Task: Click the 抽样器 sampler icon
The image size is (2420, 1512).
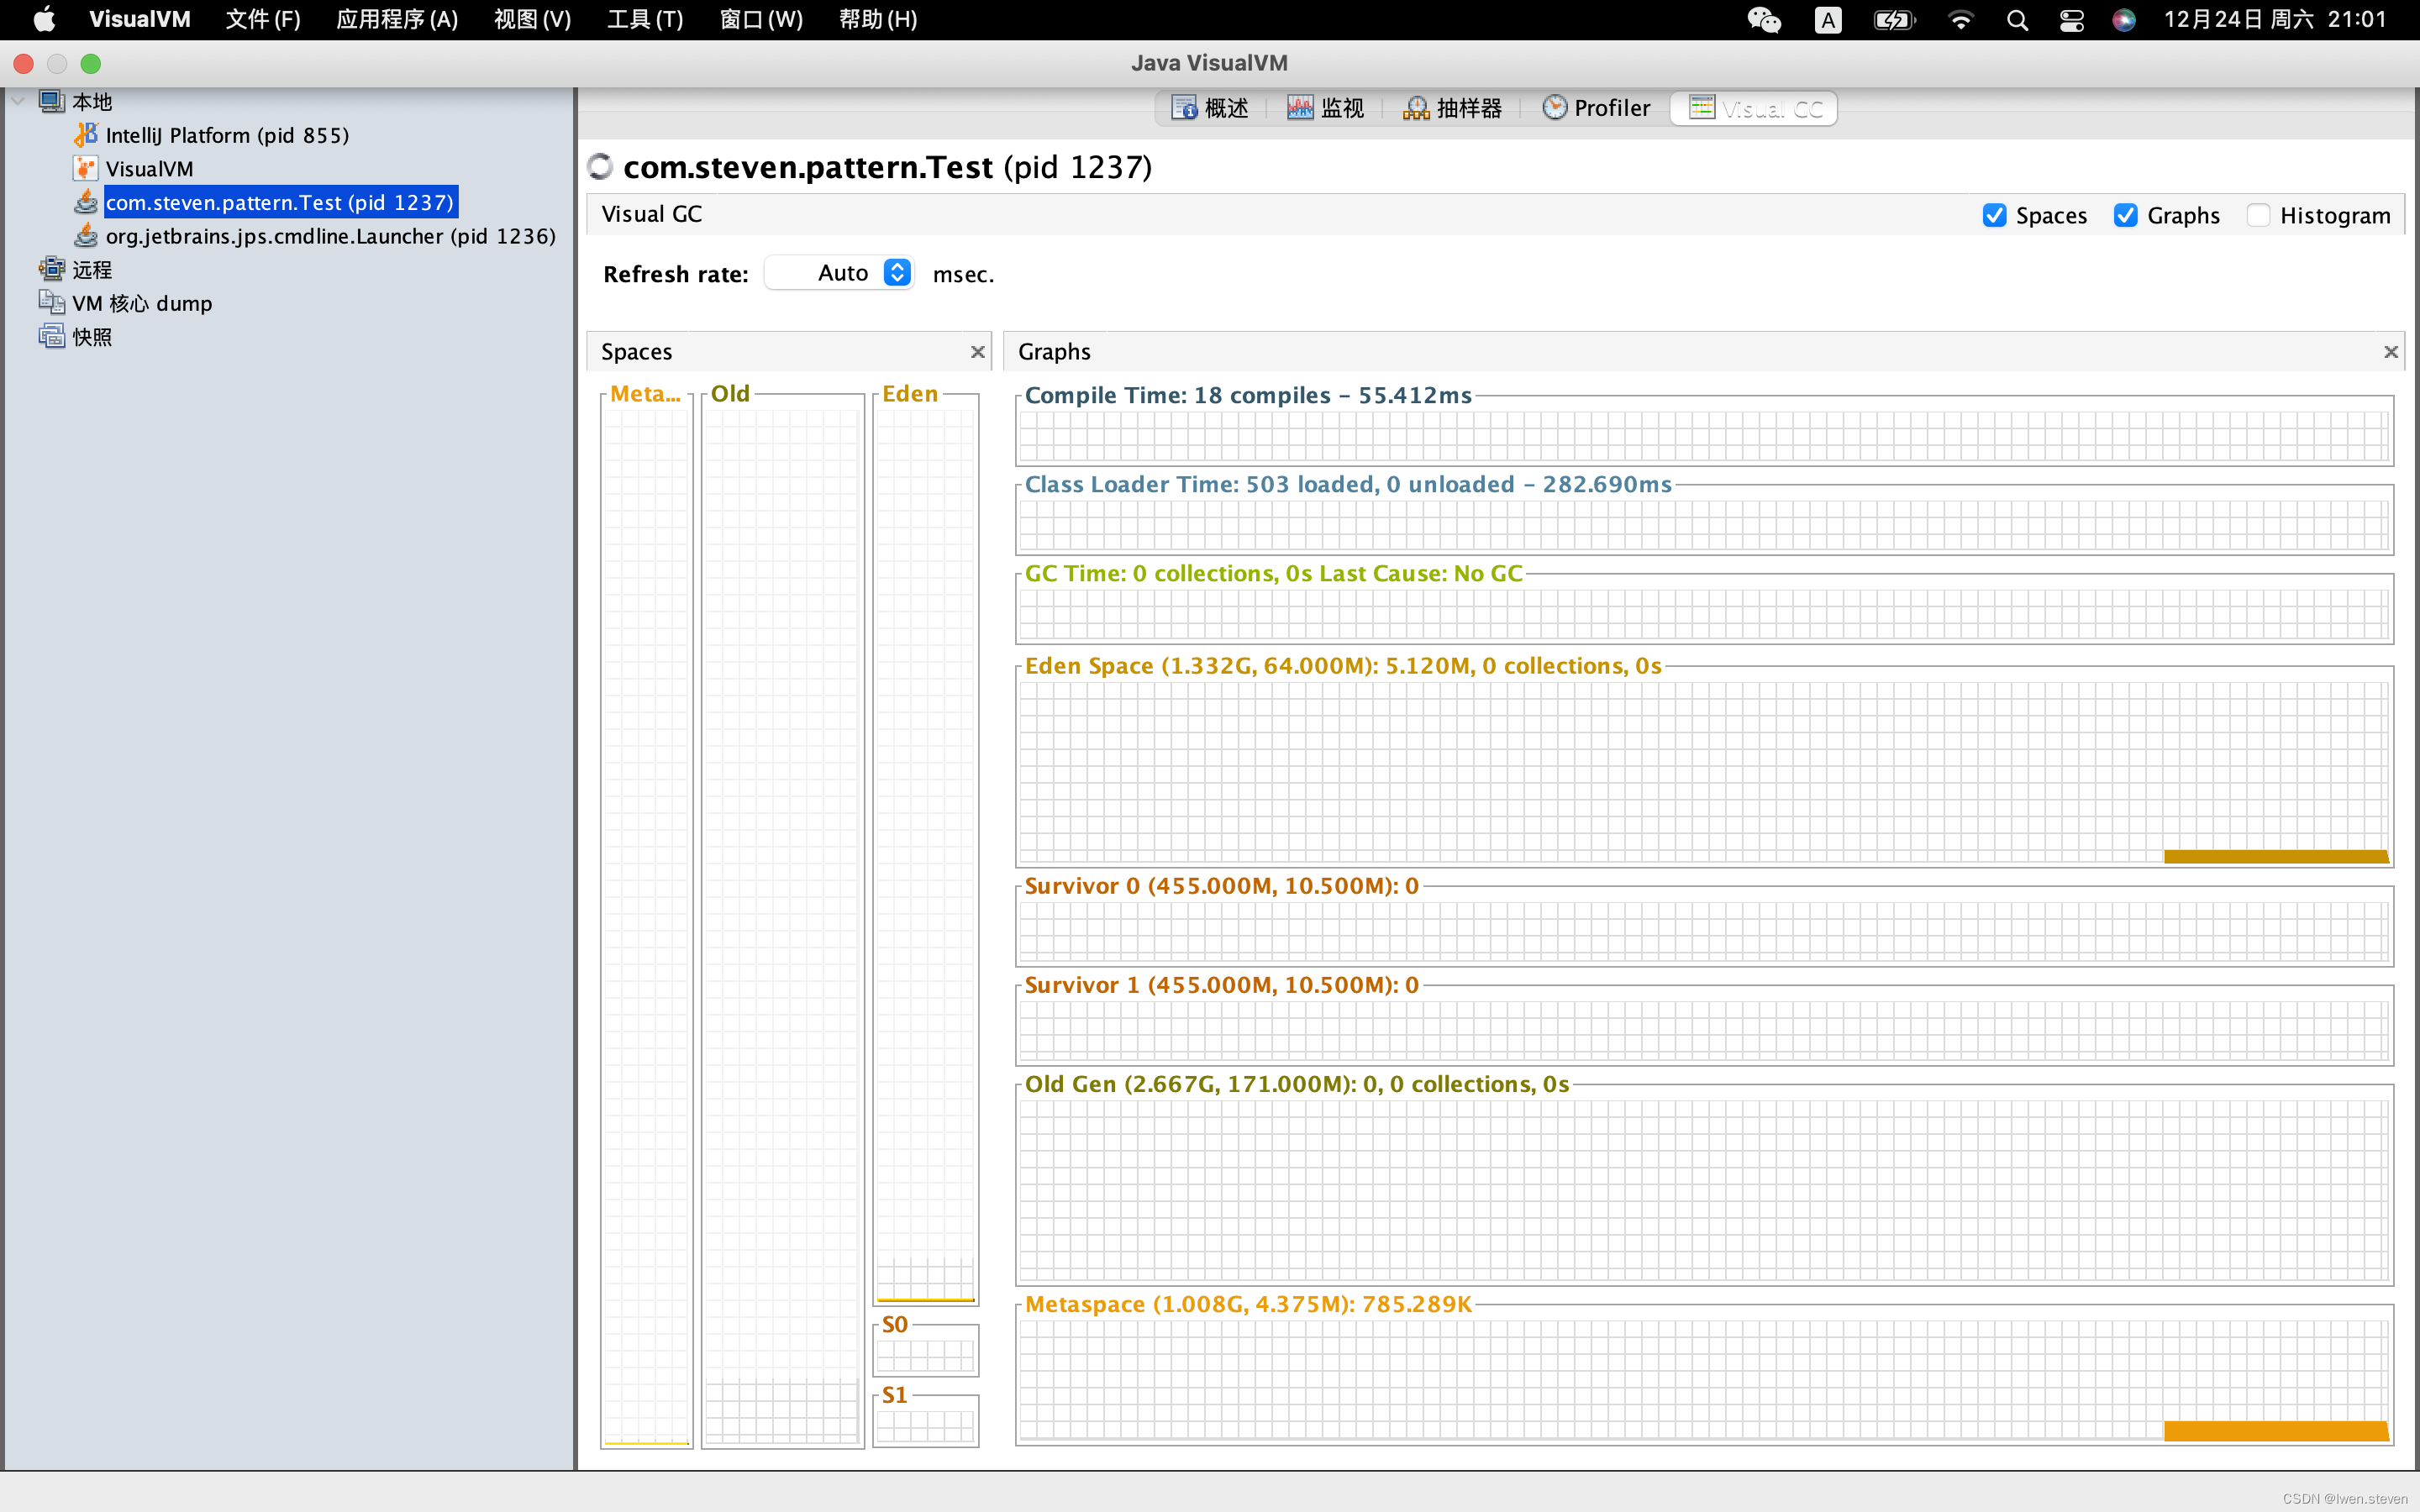Action: click(1416, 108)
